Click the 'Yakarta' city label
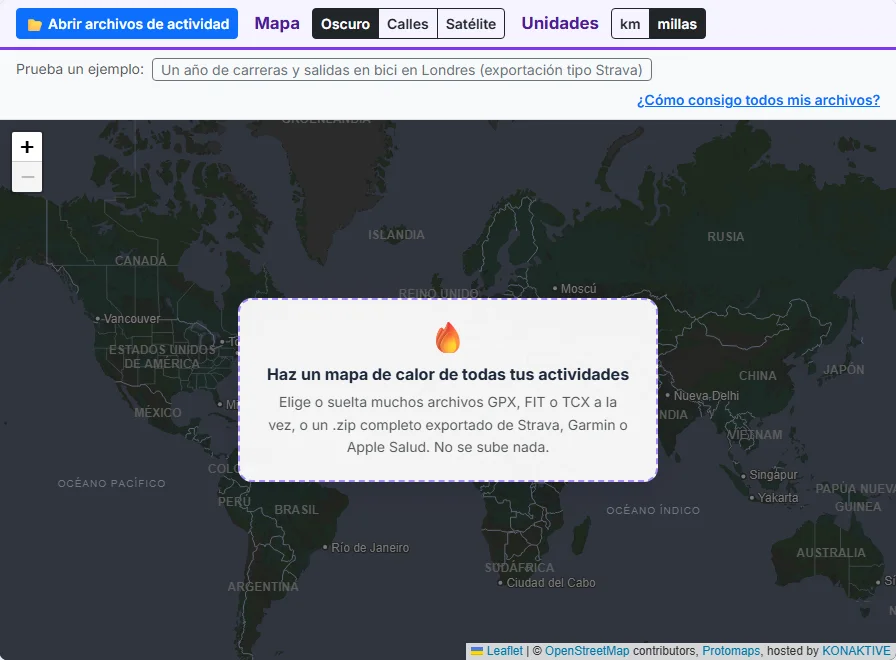 [778, 498]
